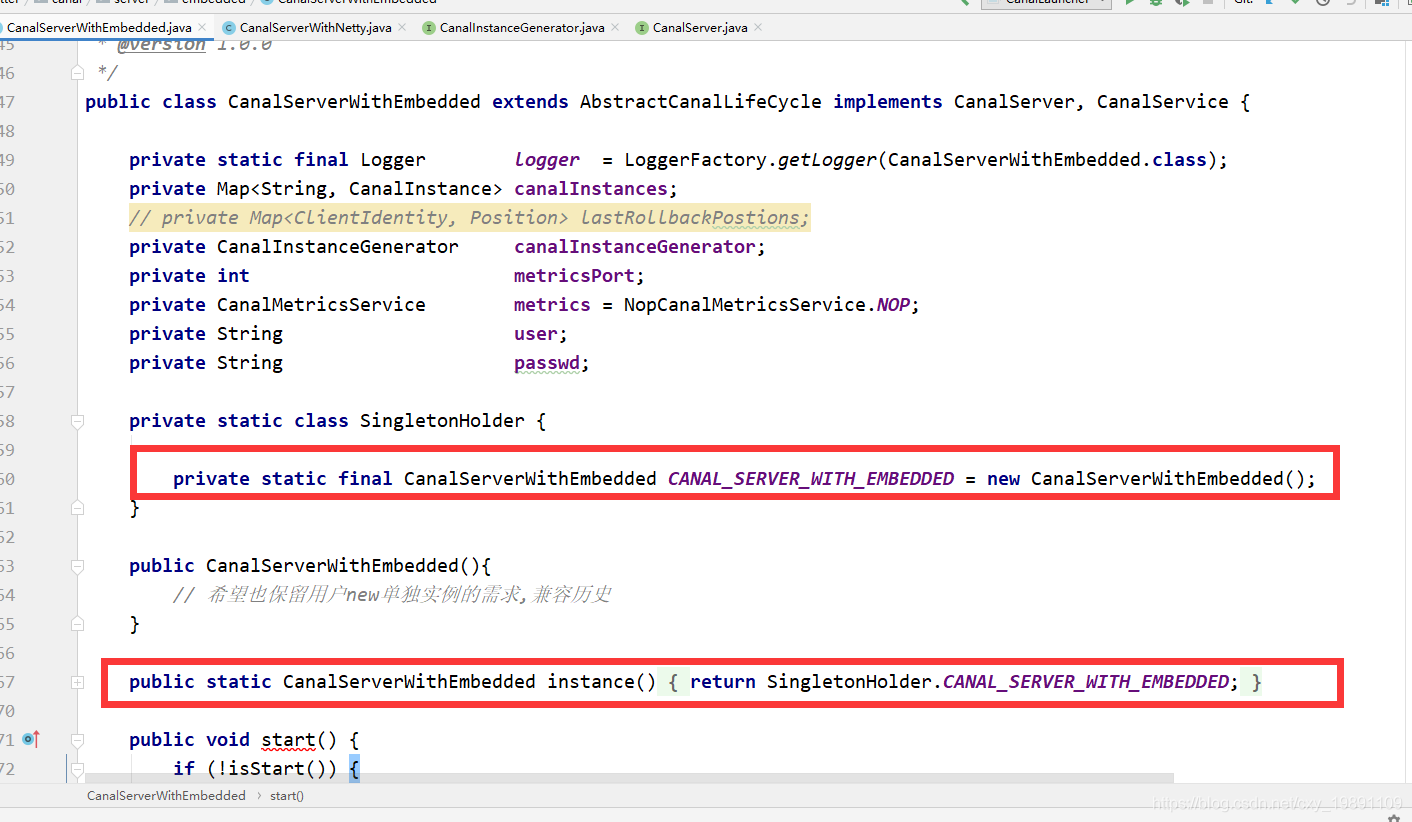Click the 'logger' field name
Viewport: 1412px width, 822px height.
click(x=547, y=160)
